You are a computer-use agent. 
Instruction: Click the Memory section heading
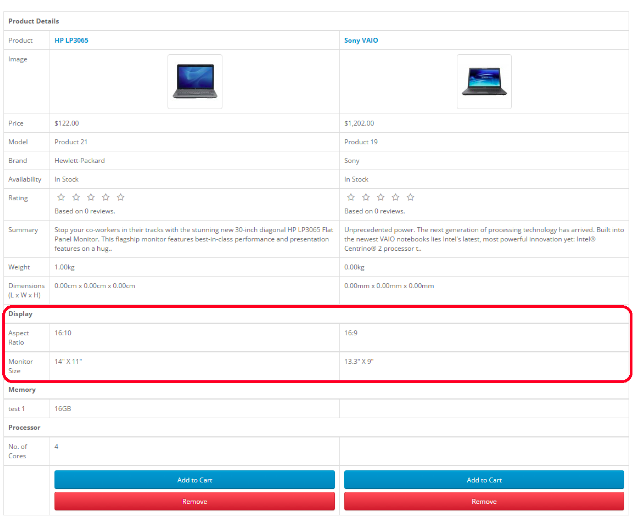point(22,390)
